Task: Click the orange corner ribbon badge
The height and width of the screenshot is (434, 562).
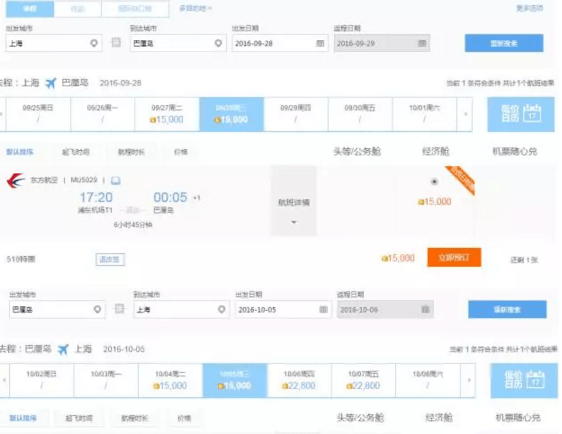Action: tap(463, 178)
